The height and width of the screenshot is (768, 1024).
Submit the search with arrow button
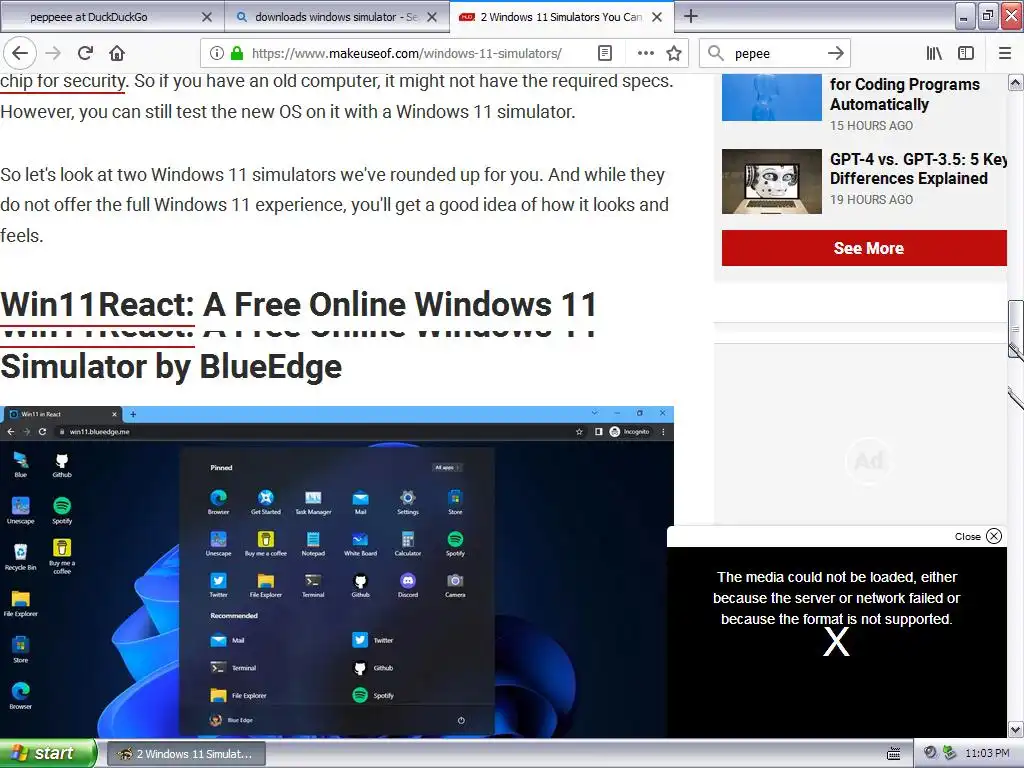pyautogui.click(x=835, y=53)
